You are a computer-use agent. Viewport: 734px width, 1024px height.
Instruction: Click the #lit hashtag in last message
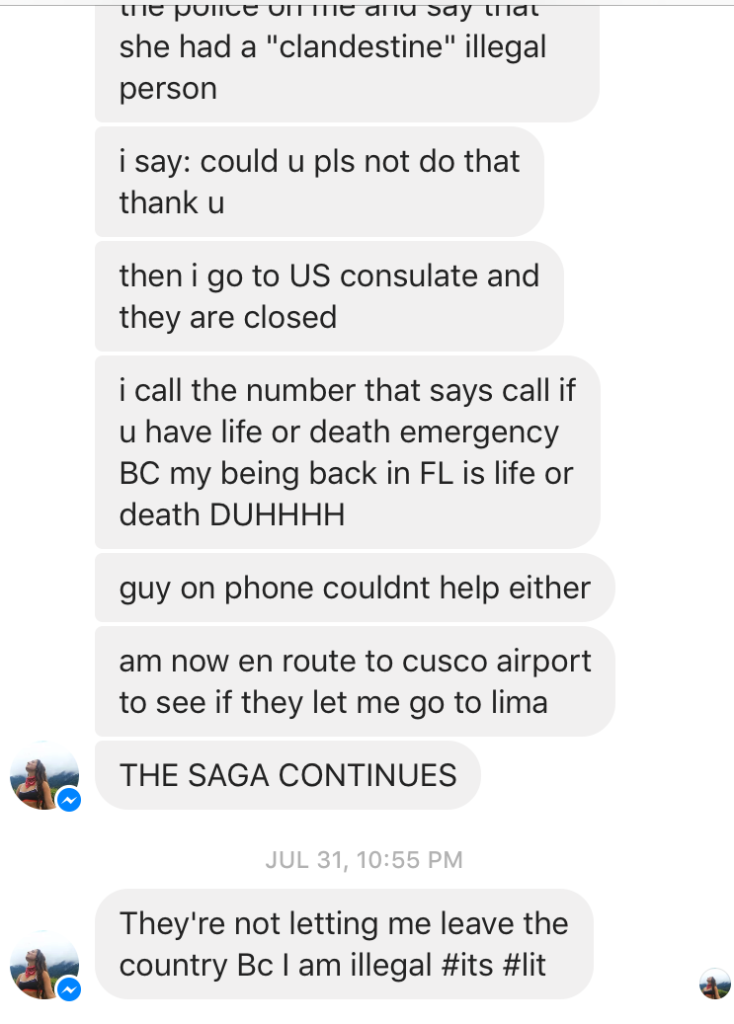(x=524, y=965)
